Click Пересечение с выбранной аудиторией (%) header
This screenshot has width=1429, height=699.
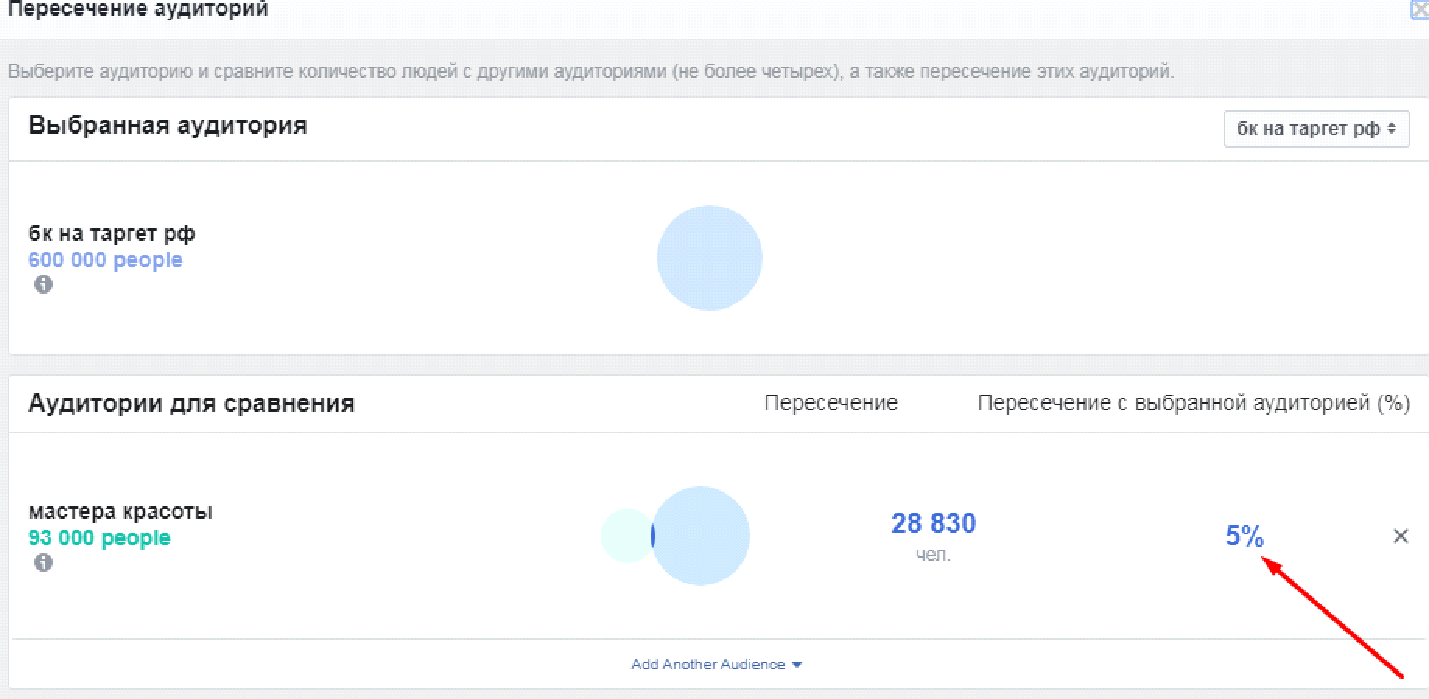(x=1193, y=403)
